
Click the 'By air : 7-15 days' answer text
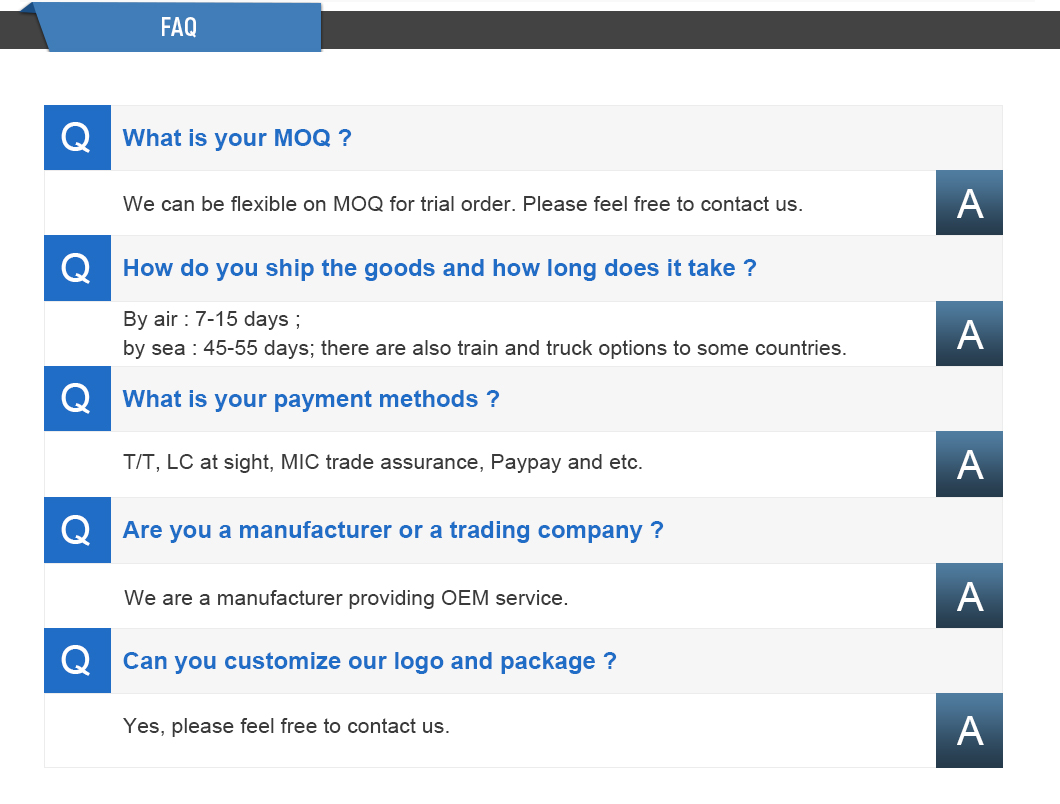click(x=212, y=318)
